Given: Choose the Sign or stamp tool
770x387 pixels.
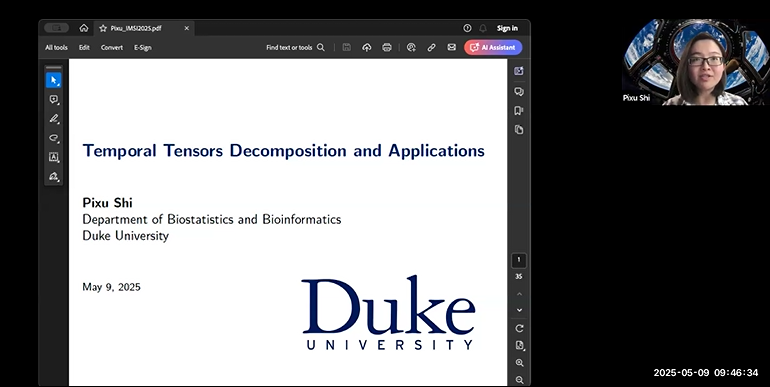Looking at the screenshot, I should 54,176.
